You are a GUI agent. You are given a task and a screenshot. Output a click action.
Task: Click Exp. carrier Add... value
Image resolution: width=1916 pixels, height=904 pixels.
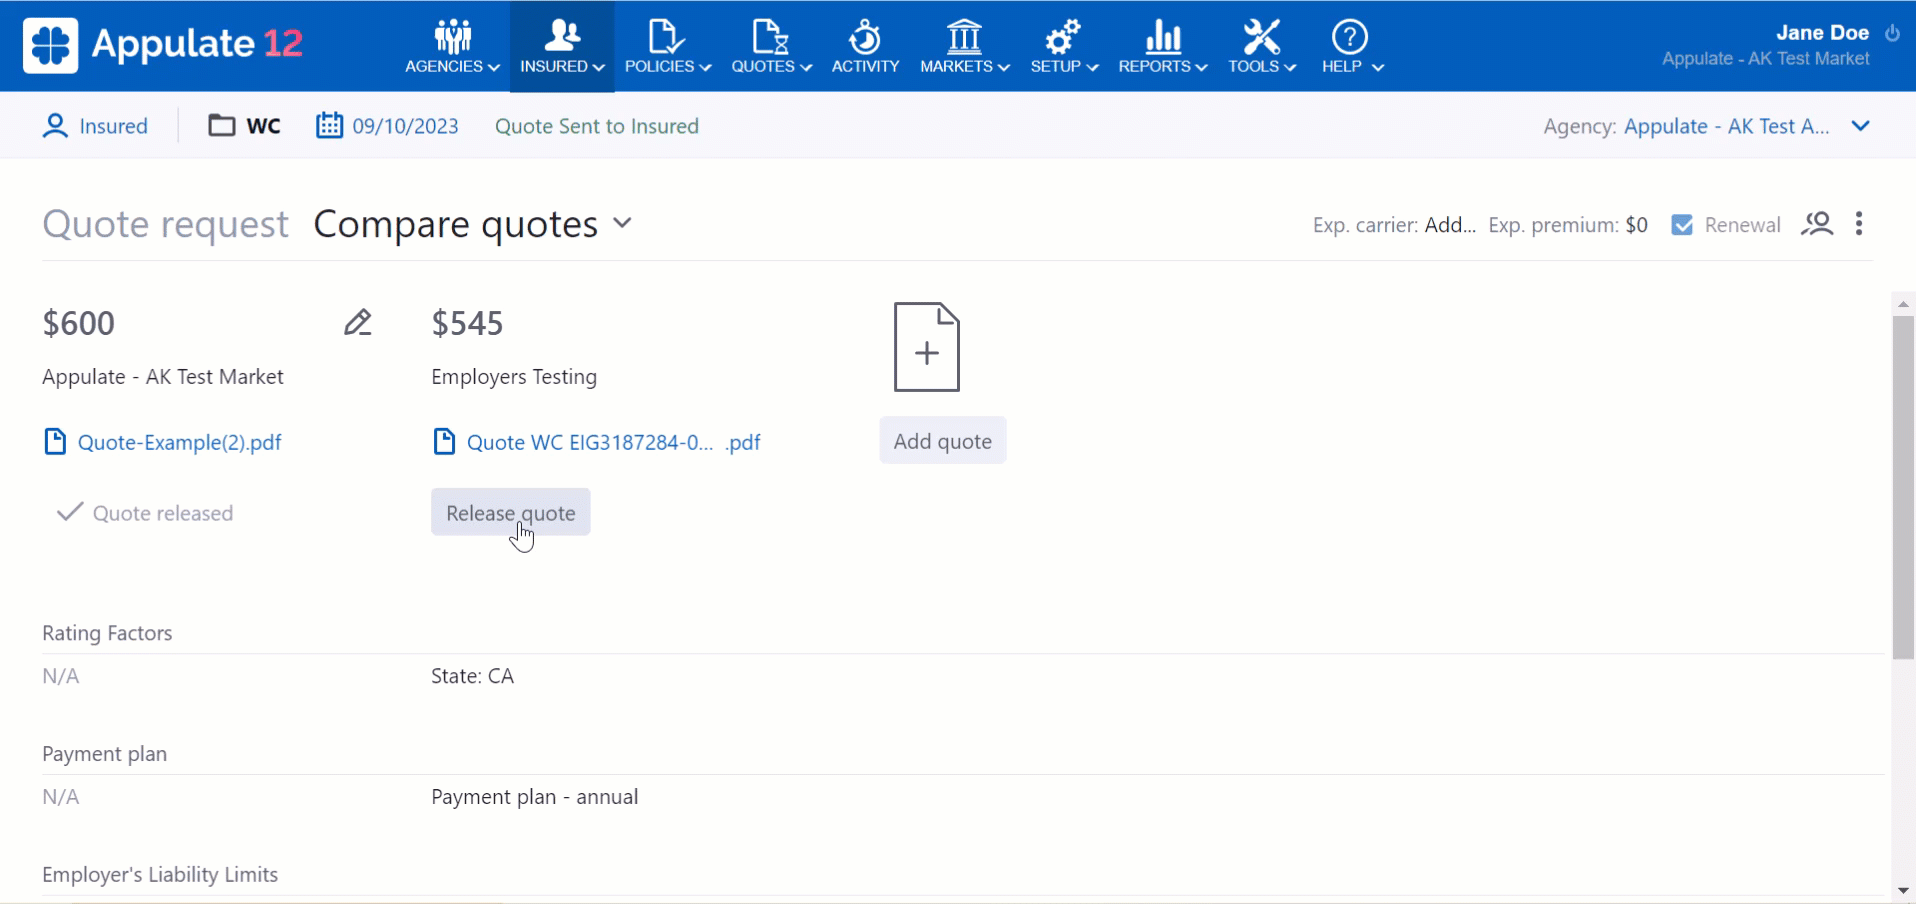(x=1450, y=225)
